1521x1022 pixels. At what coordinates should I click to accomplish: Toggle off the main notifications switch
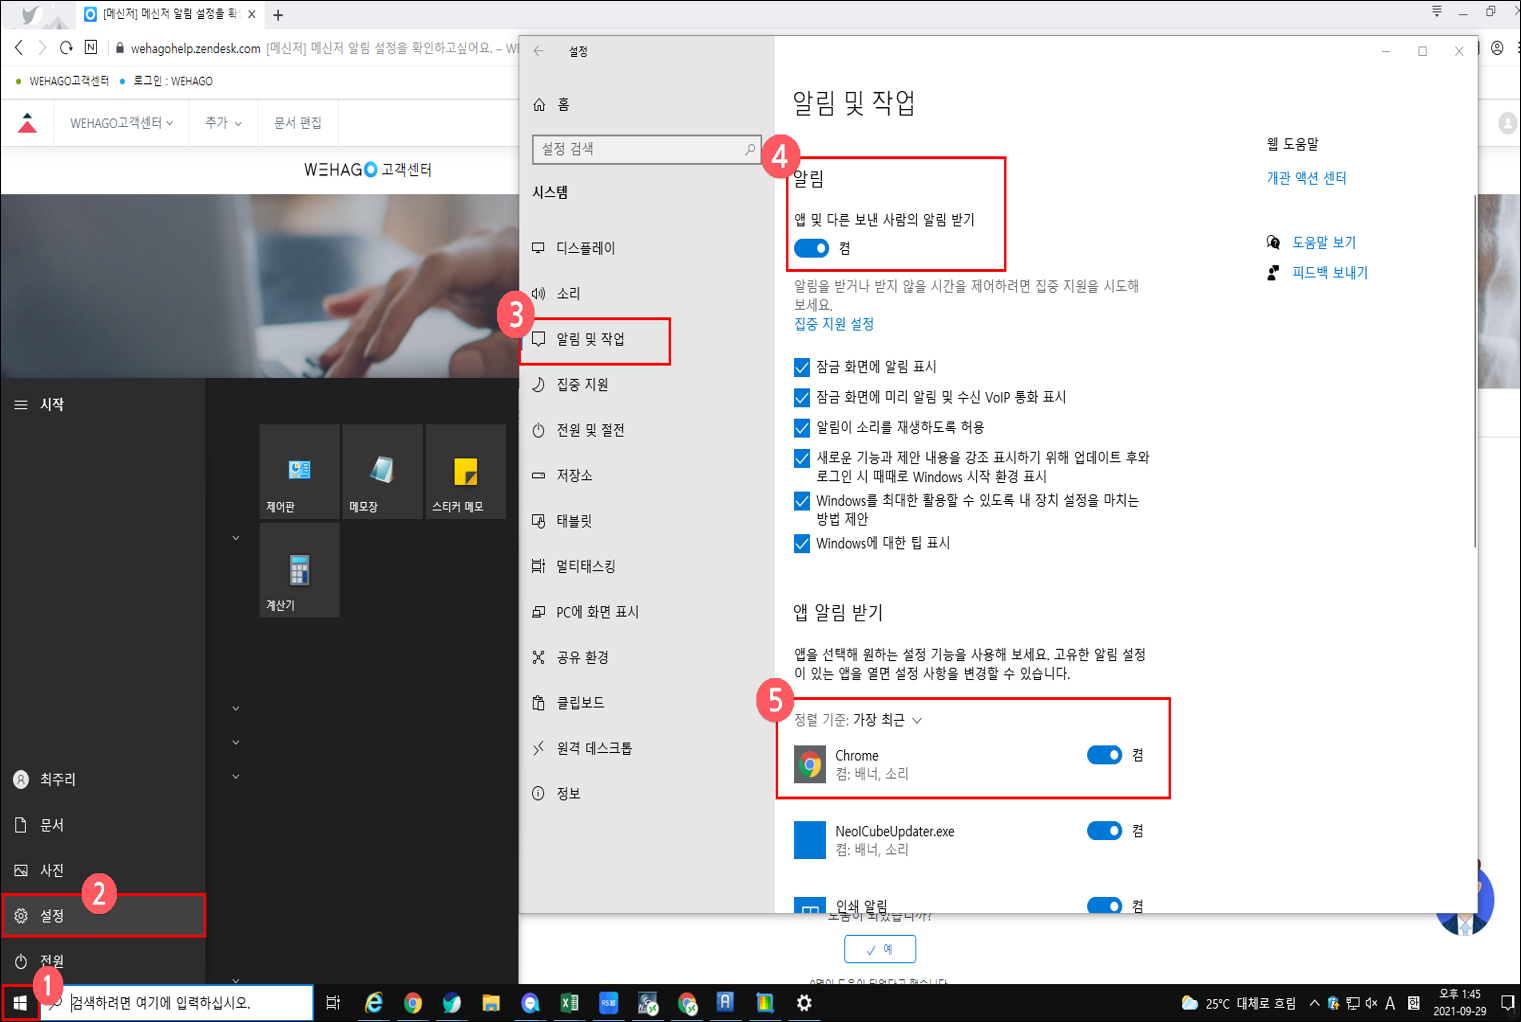click(x=811, y=248)
